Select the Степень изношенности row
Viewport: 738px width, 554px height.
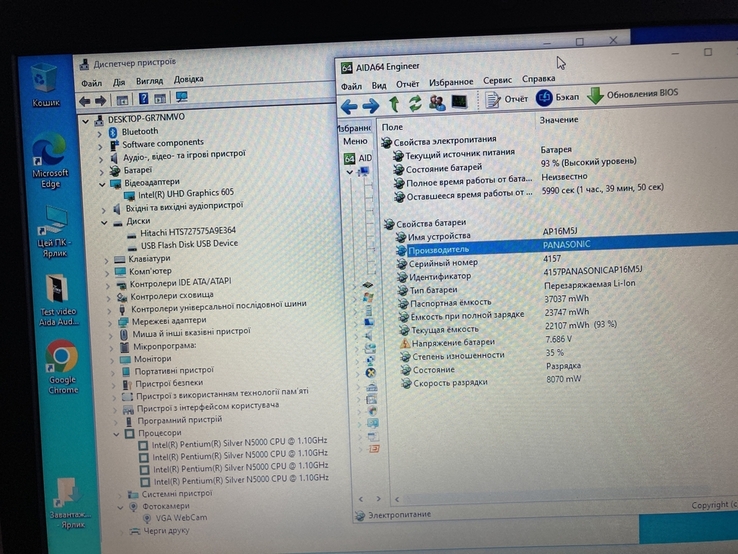click(x=481, y=354)
